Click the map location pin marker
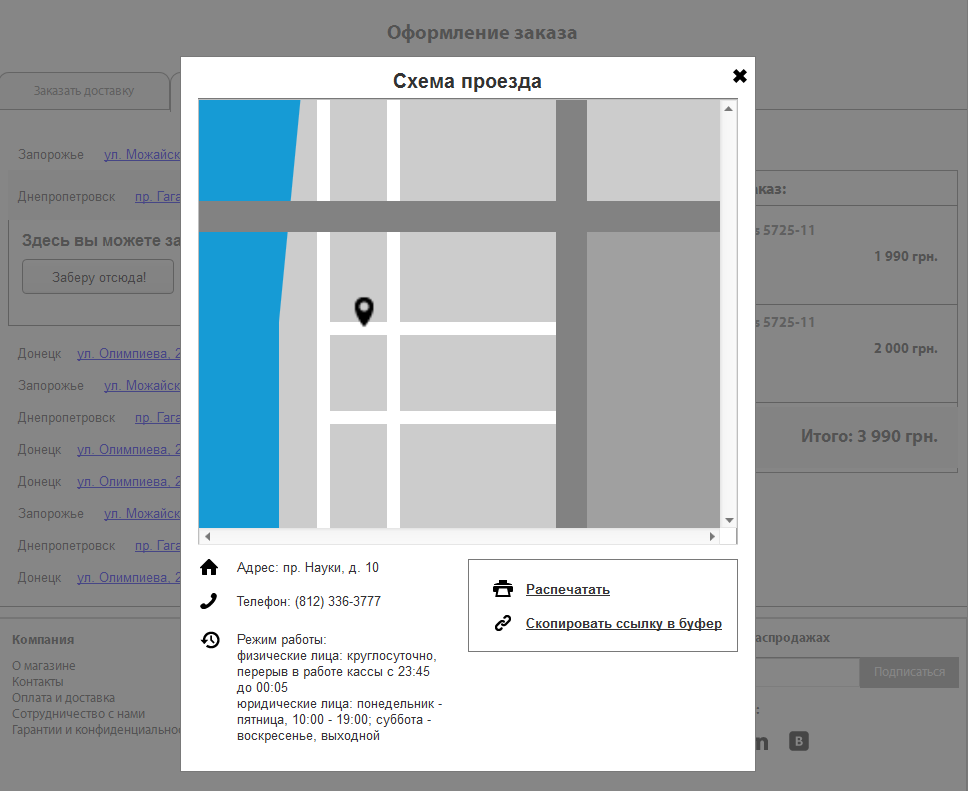This screenshot has height=791, width=969. [x=364, y=311]
